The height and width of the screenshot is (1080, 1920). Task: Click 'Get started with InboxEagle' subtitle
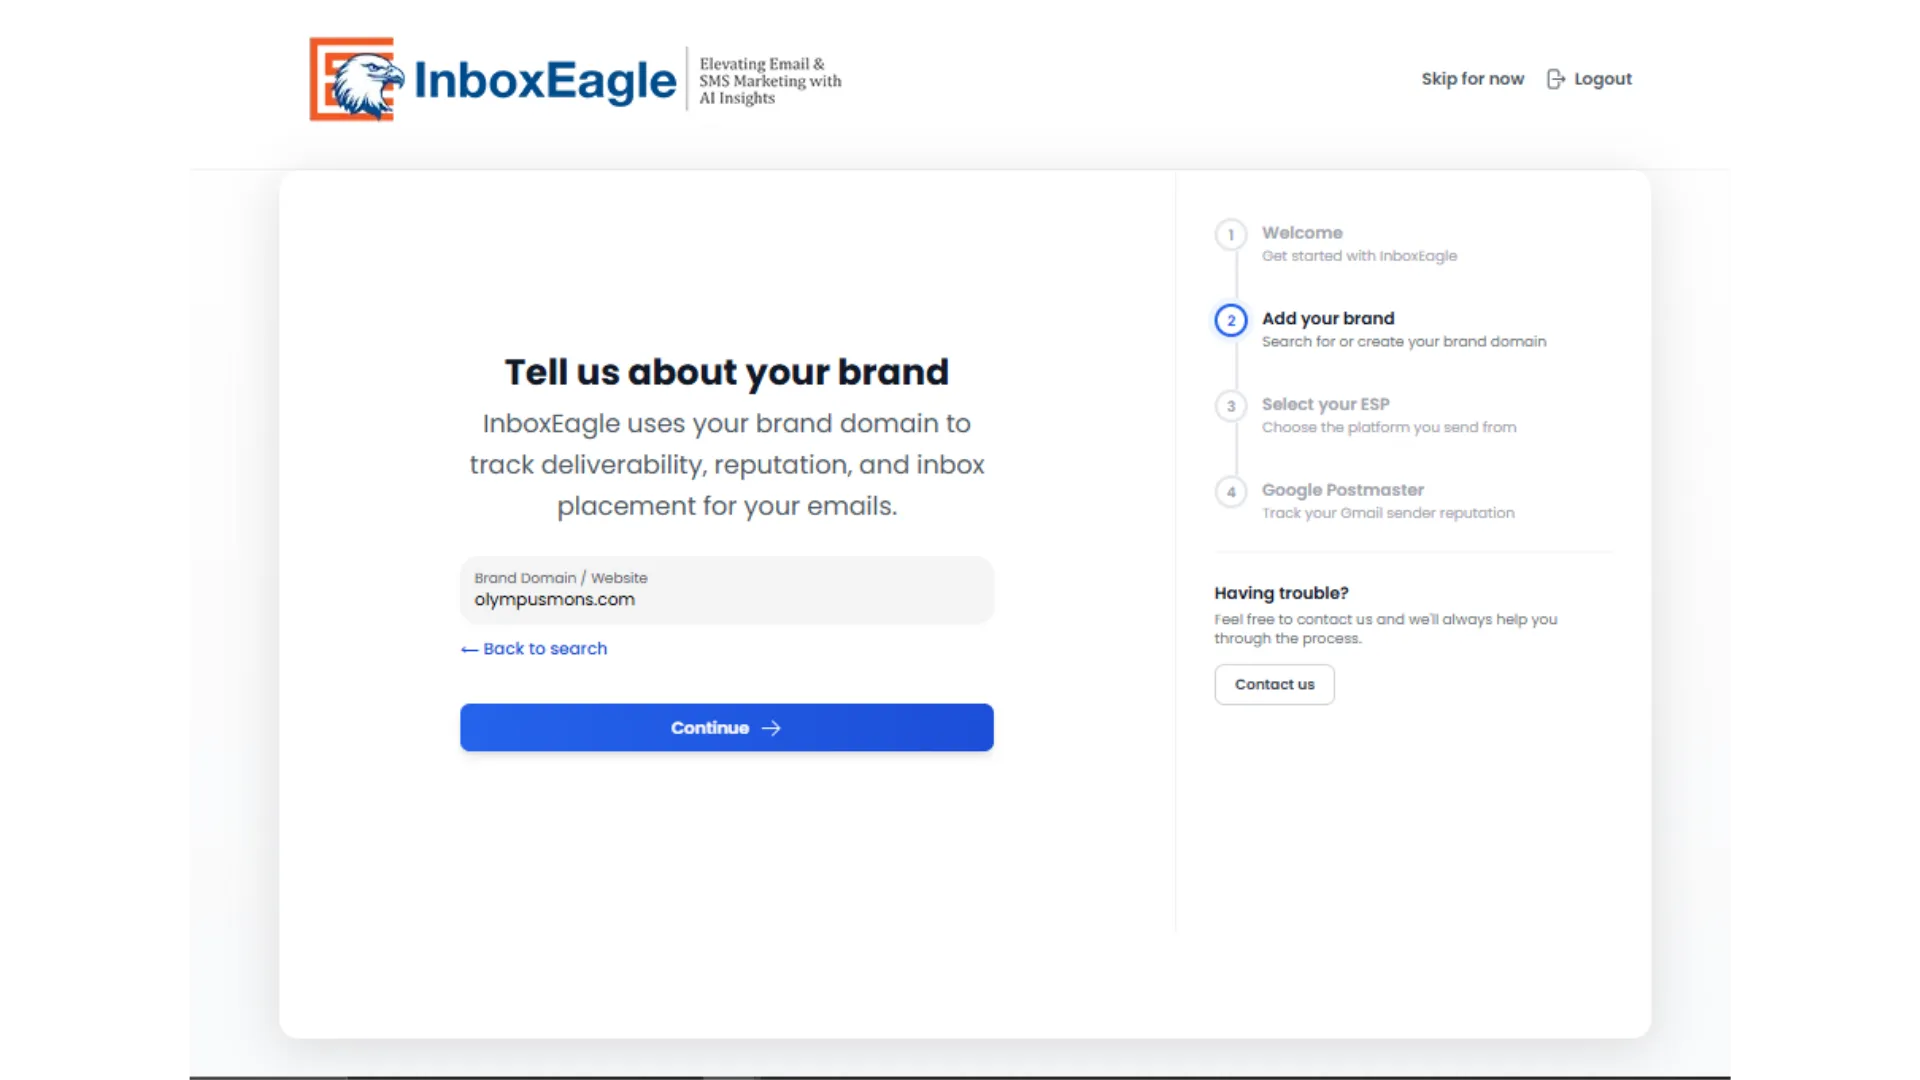(1359, 256)
